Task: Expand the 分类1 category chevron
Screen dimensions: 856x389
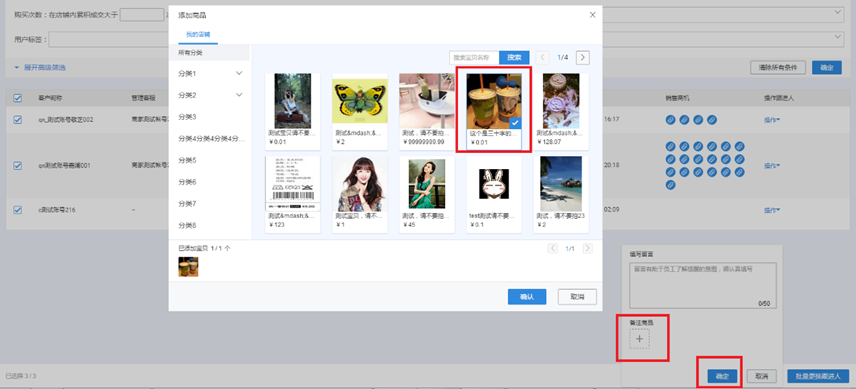Action: coord(239,73)
